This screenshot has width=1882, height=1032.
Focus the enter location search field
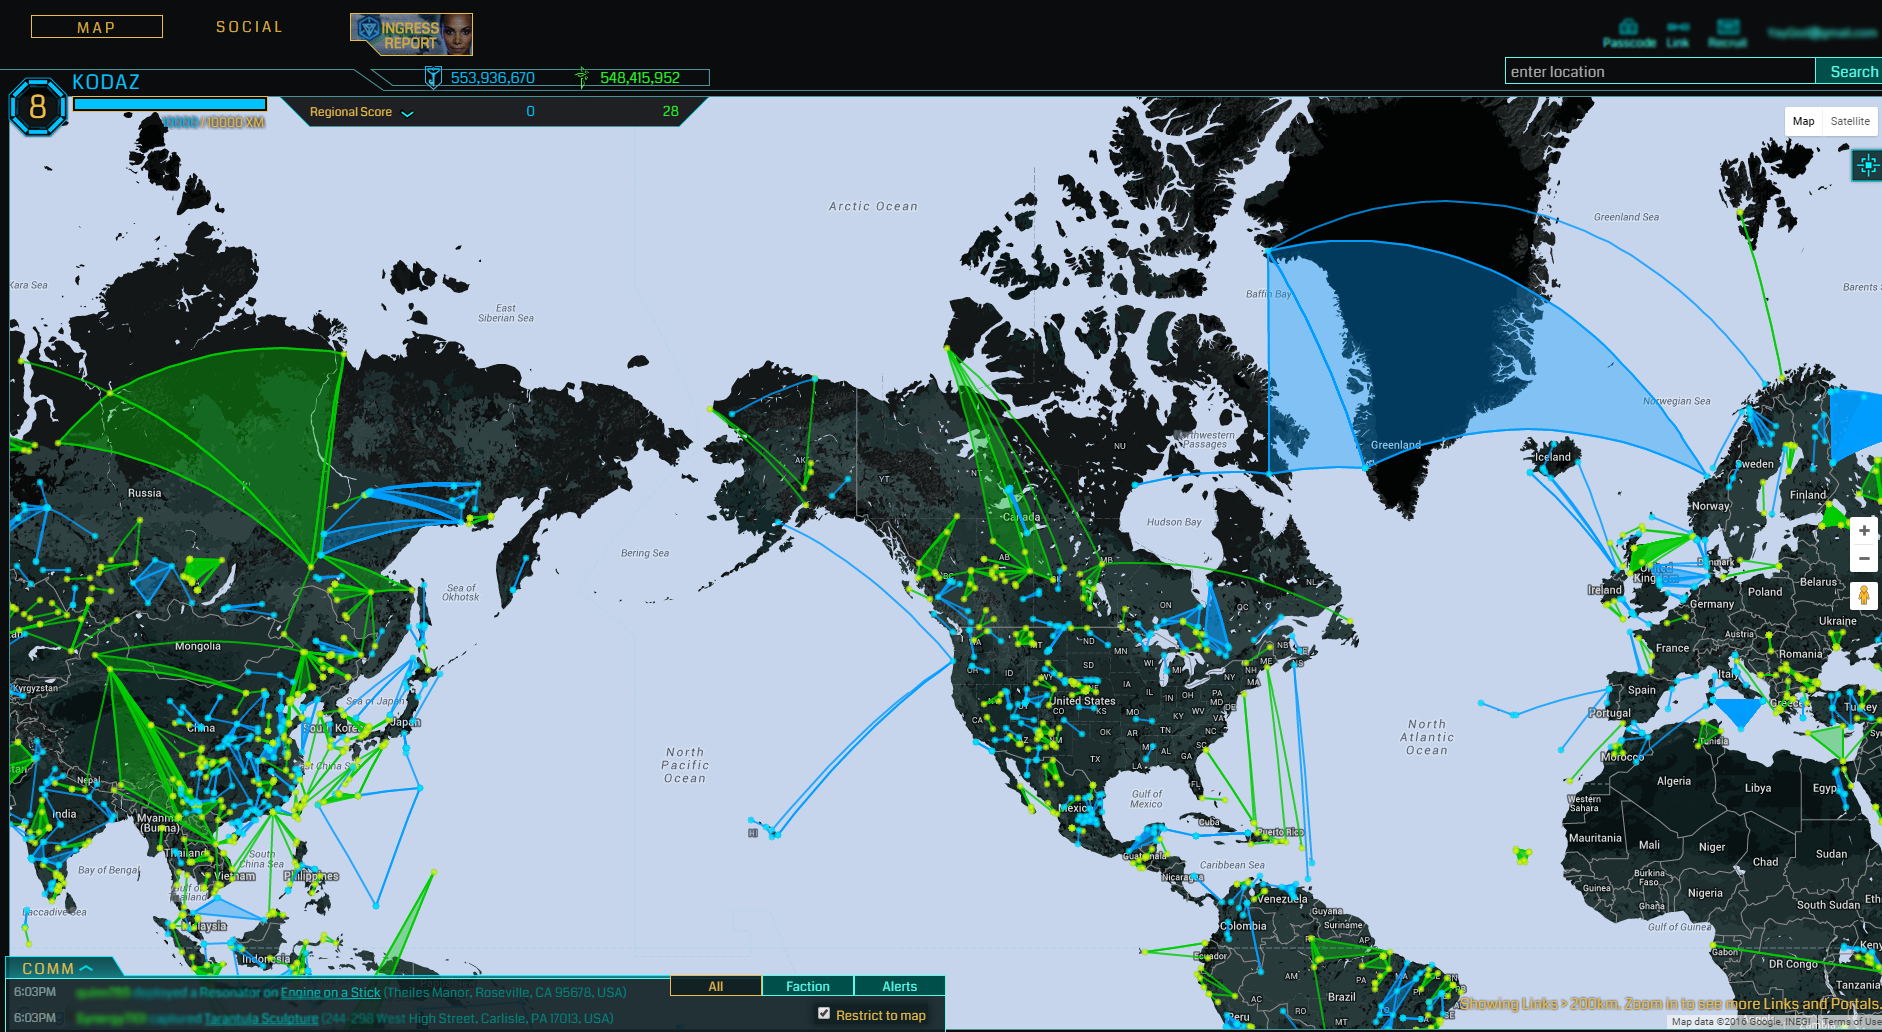click(x=1660, y=71)
